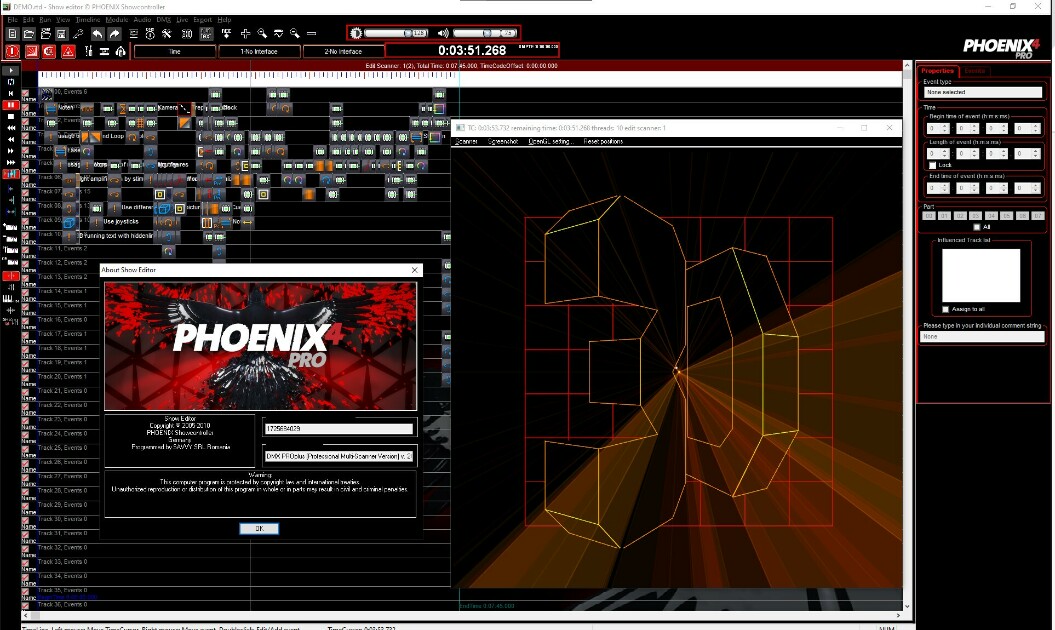
Task: Click the Begin time hours spinner
Action: 937,128
